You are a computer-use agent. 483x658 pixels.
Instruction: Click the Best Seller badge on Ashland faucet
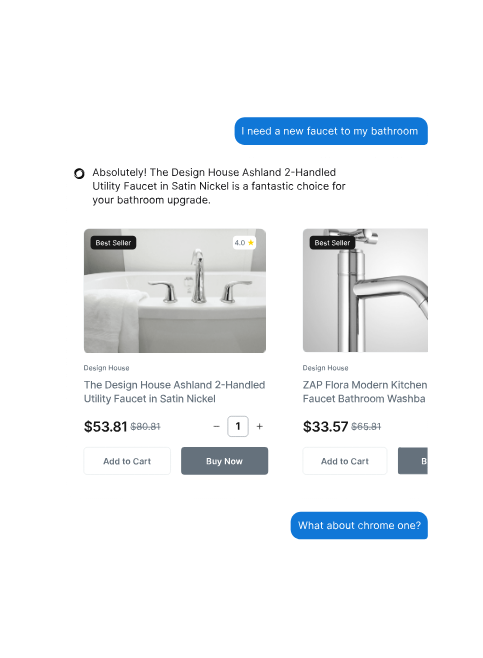click(113, 243)
